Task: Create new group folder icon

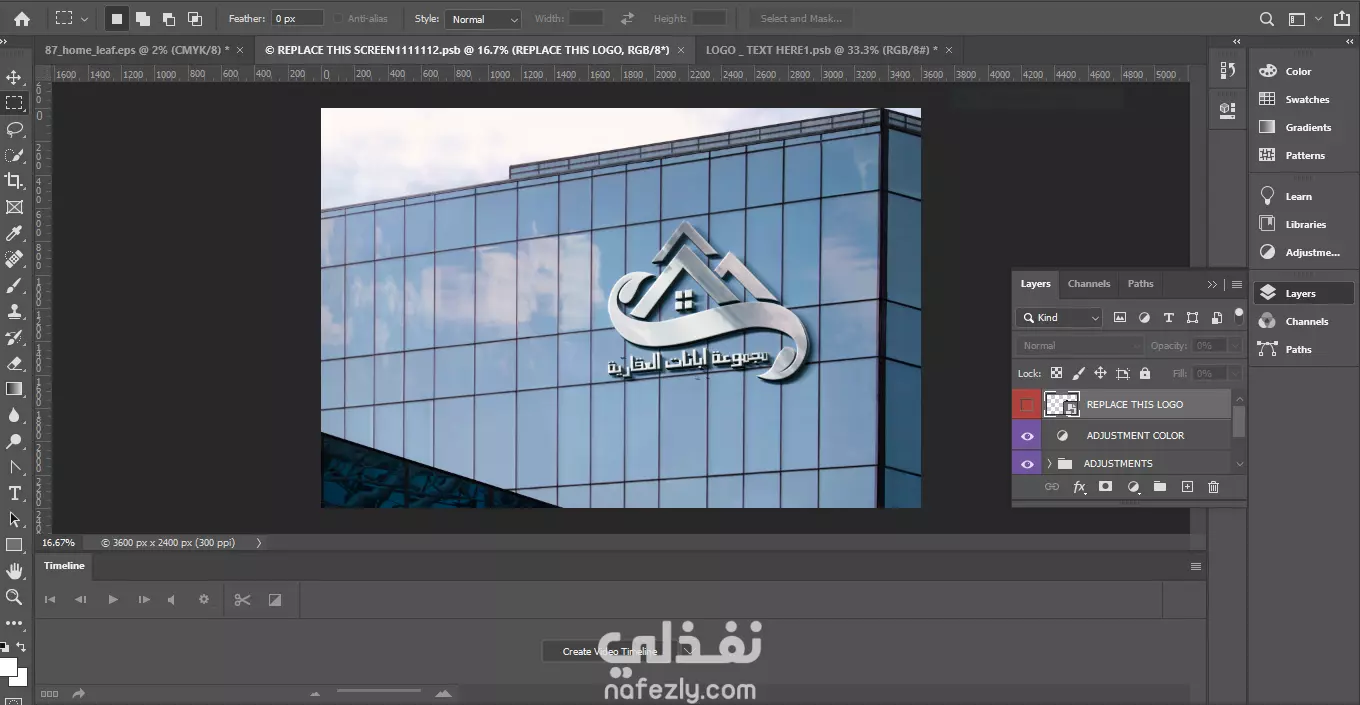Action: [x=1159, y=487]
